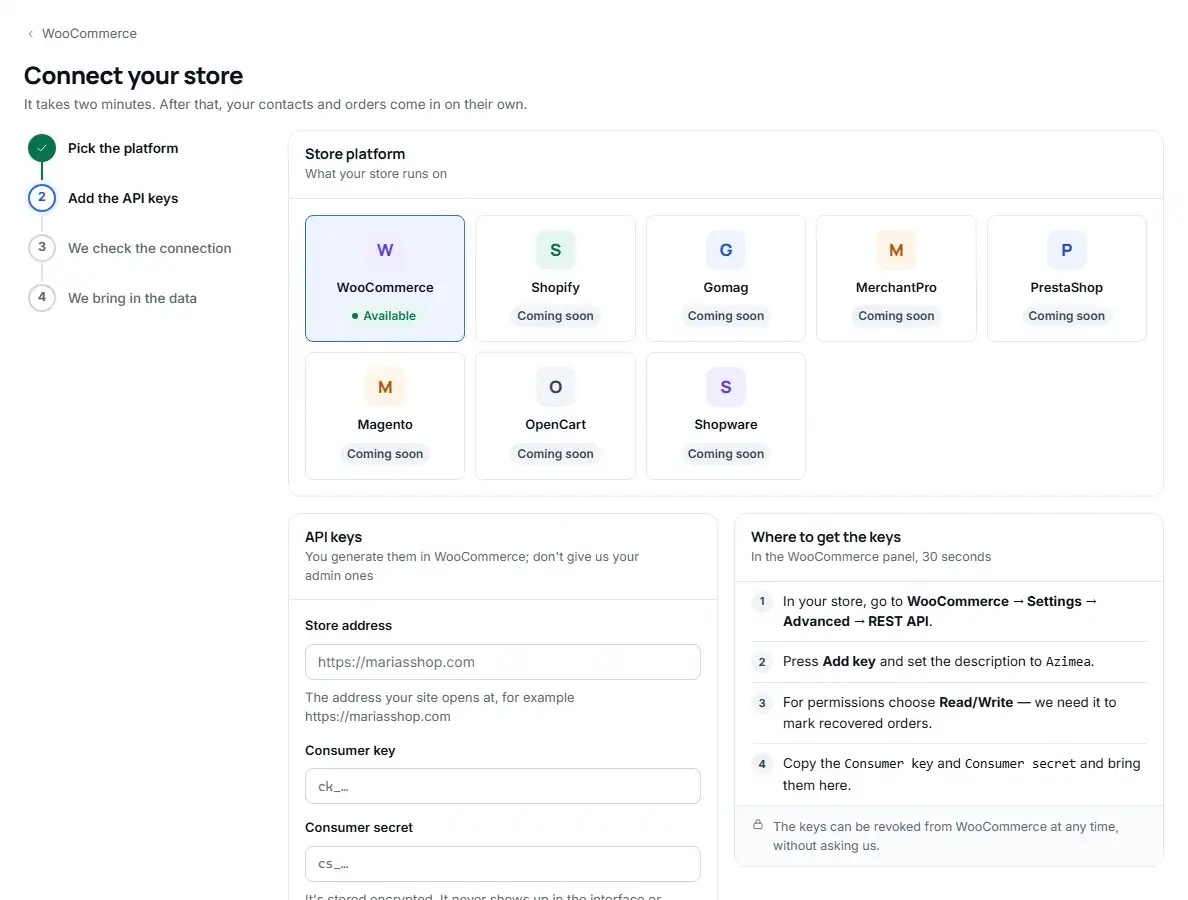Click the Shopware S logo icon

point(726,387)
